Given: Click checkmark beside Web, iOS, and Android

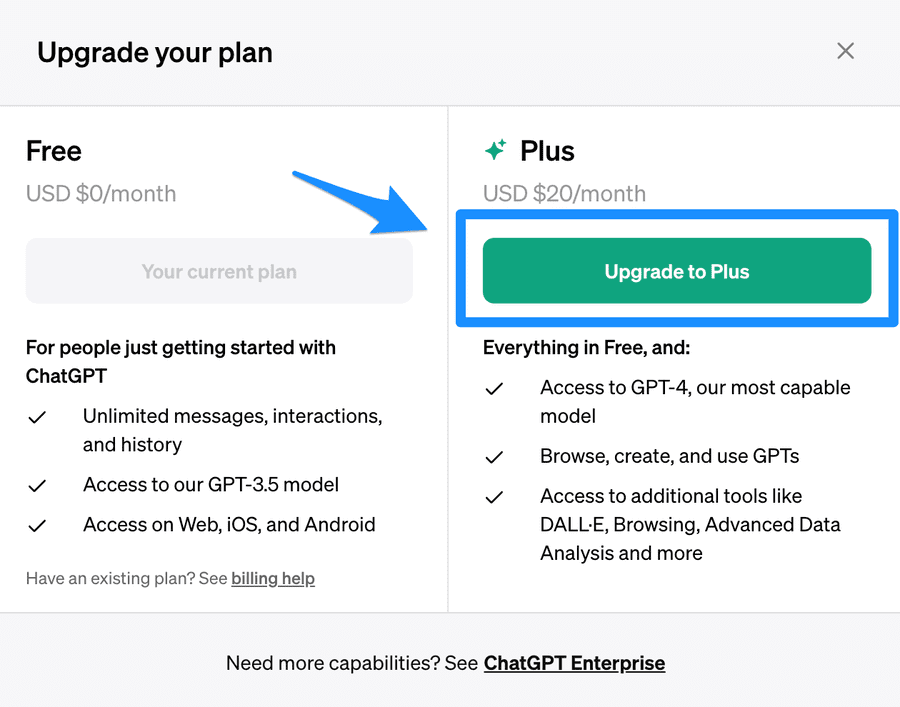Looking at the screenshot, I should pos(37,526).
